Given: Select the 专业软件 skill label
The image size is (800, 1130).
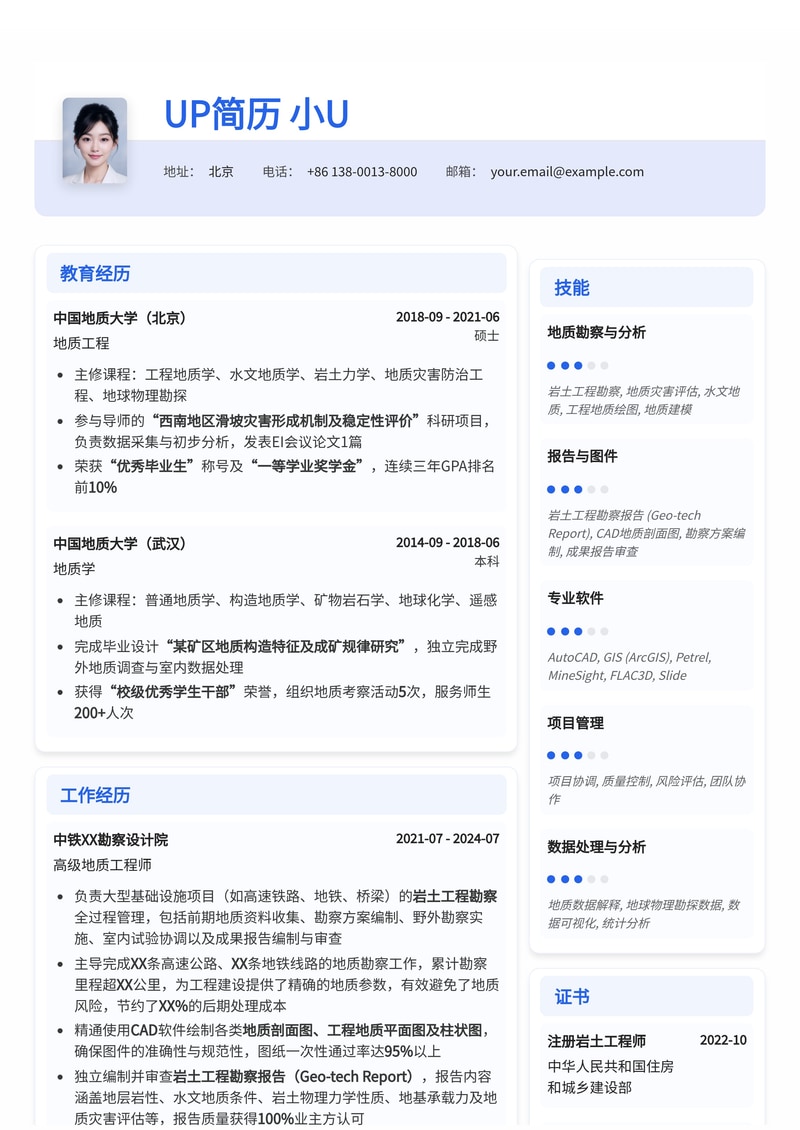Looking at the screenshot, I should click(575, 598).
